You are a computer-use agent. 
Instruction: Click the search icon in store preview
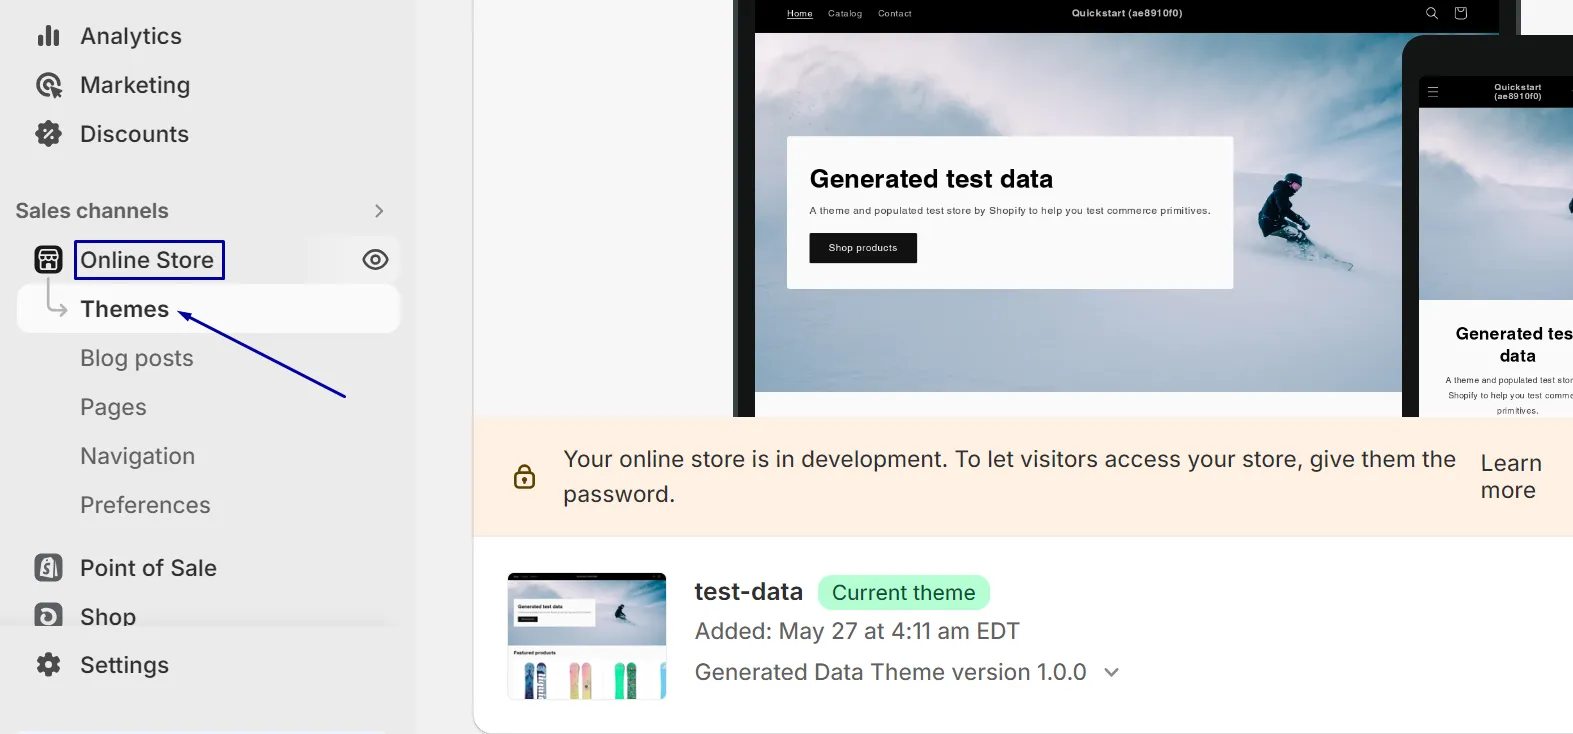click(x=1432, y=13)
